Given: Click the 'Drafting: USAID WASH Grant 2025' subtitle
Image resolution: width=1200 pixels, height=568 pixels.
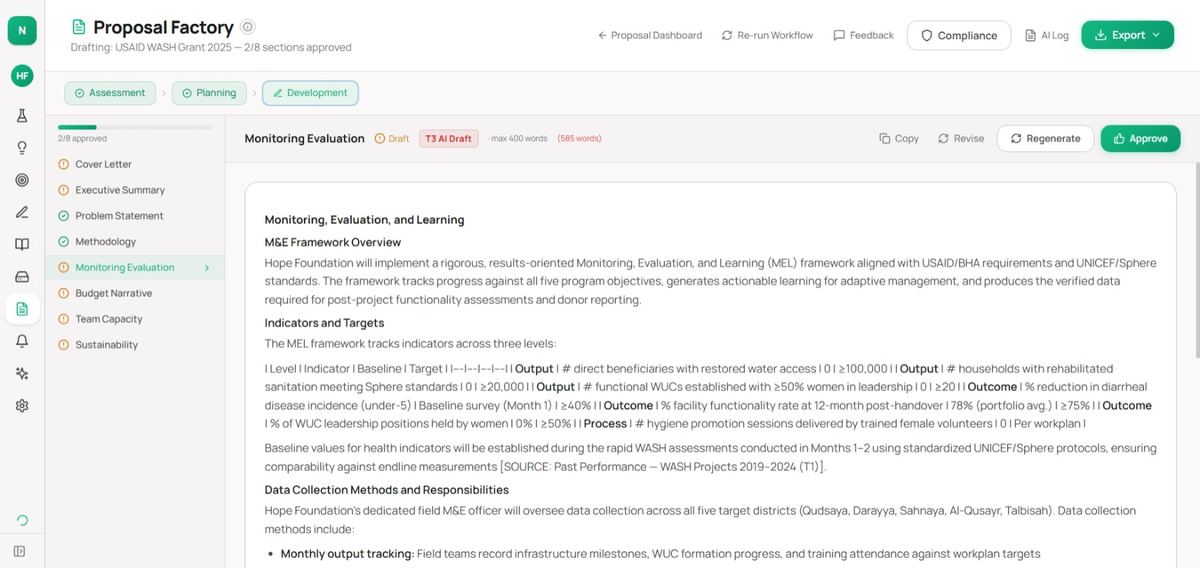Looking at the screenshot, I should point(155,47).
